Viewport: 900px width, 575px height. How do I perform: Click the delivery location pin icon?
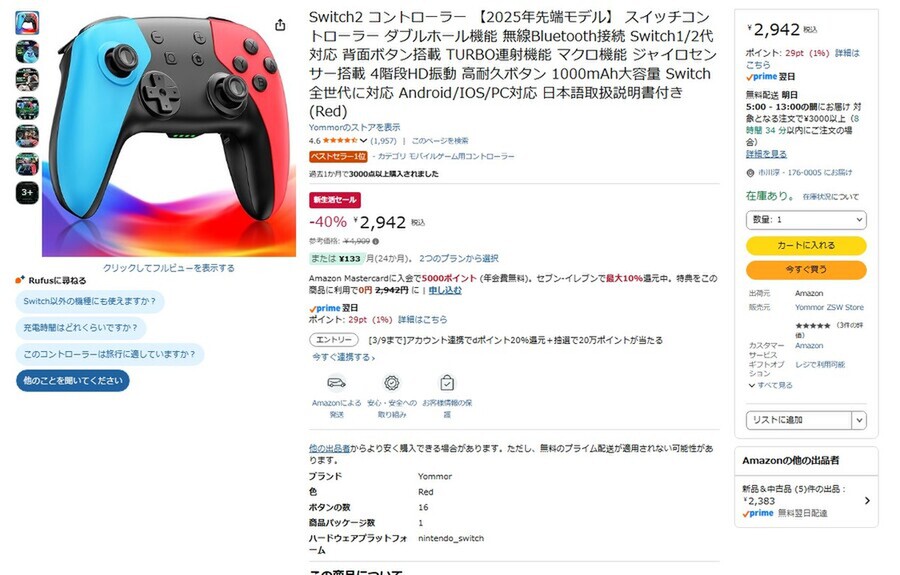pos(750,173)
